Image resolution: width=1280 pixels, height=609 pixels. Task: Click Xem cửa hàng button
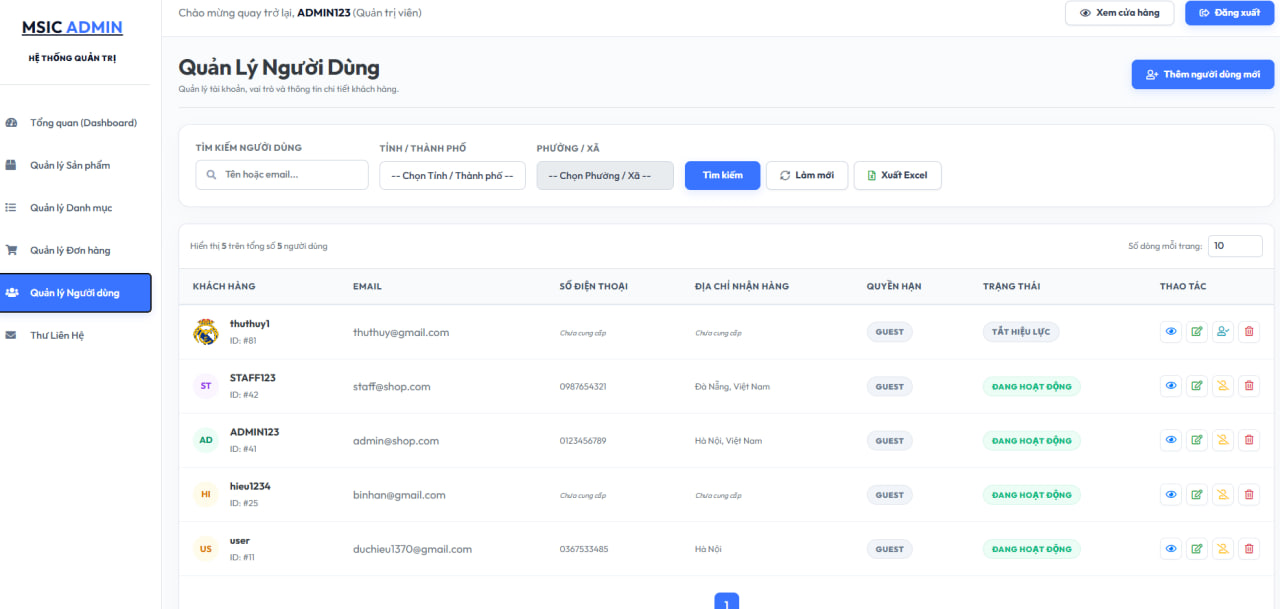pos(1119,13)
